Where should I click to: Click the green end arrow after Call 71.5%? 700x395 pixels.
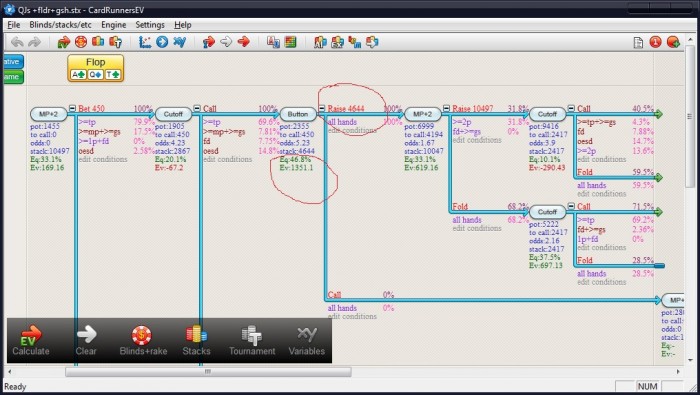(658, 212)
